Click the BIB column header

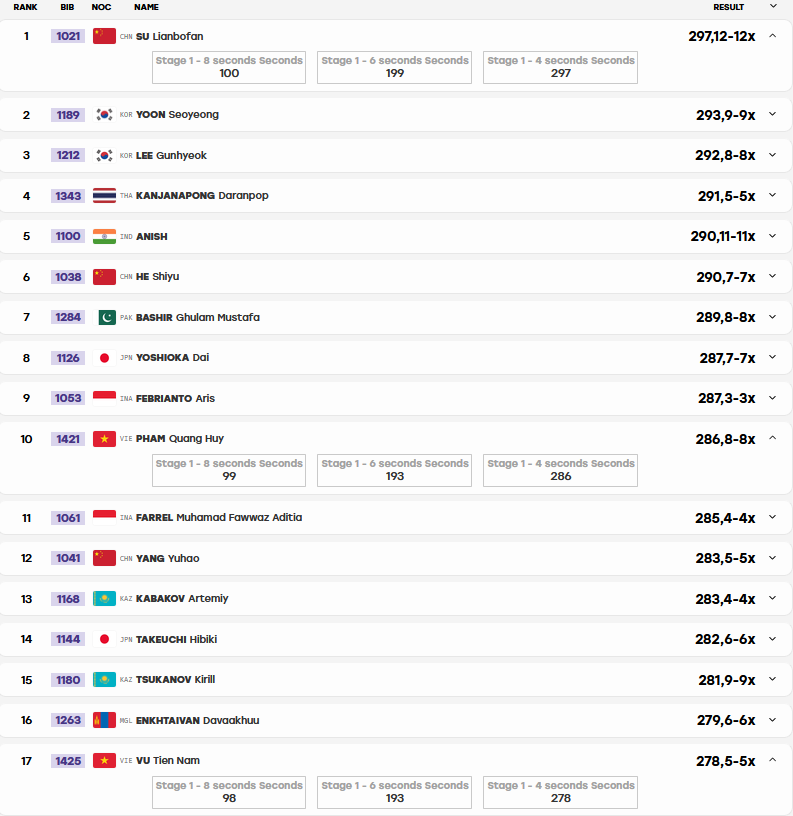point(67,7)
